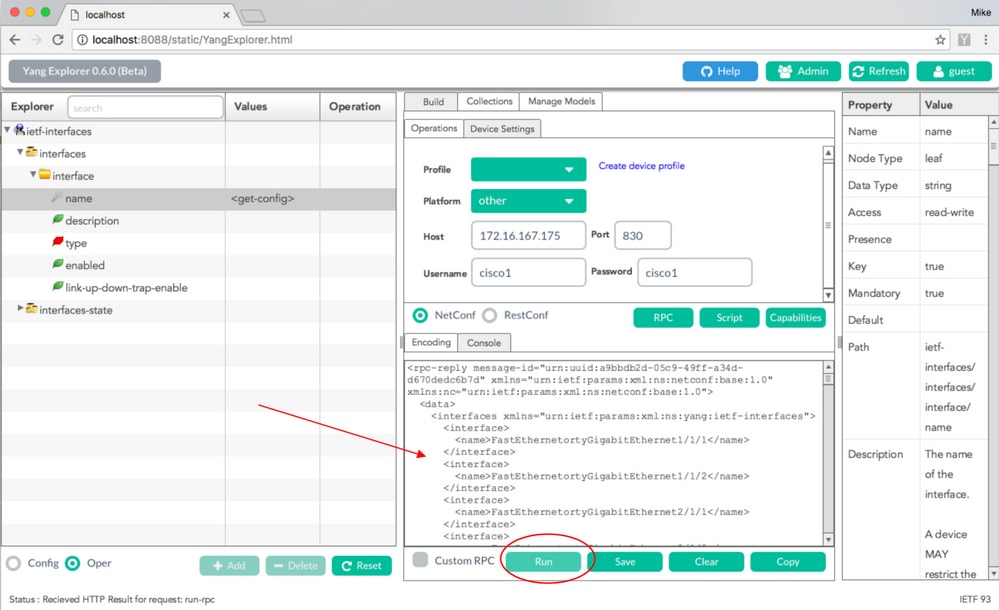
Task: Switch to the Build tab
Action: [433, 101]
